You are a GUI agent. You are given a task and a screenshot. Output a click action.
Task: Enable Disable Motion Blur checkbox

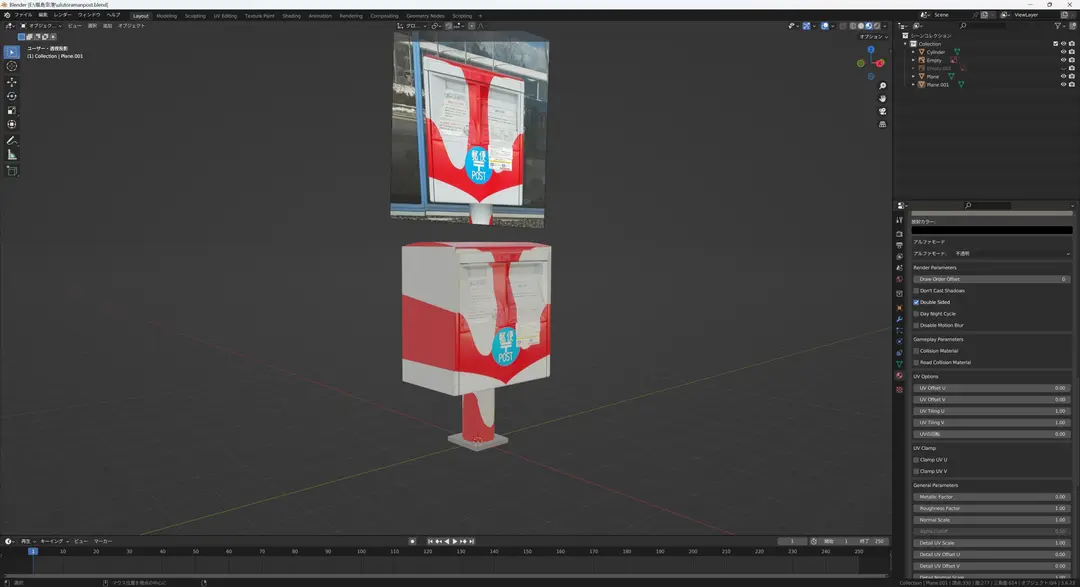point(916,325)
